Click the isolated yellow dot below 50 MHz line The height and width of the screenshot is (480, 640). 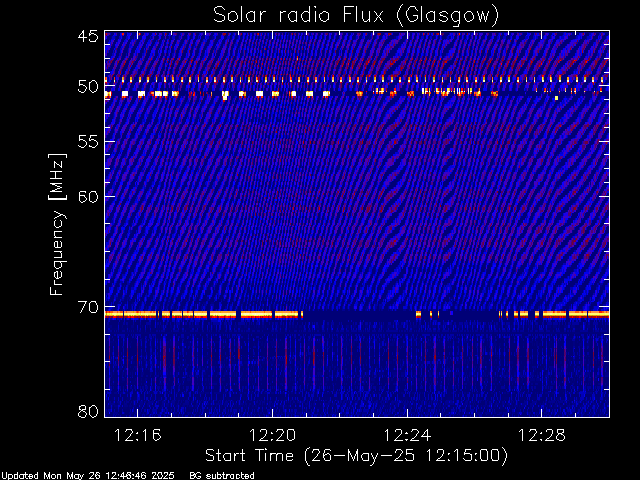coord(556,98)
